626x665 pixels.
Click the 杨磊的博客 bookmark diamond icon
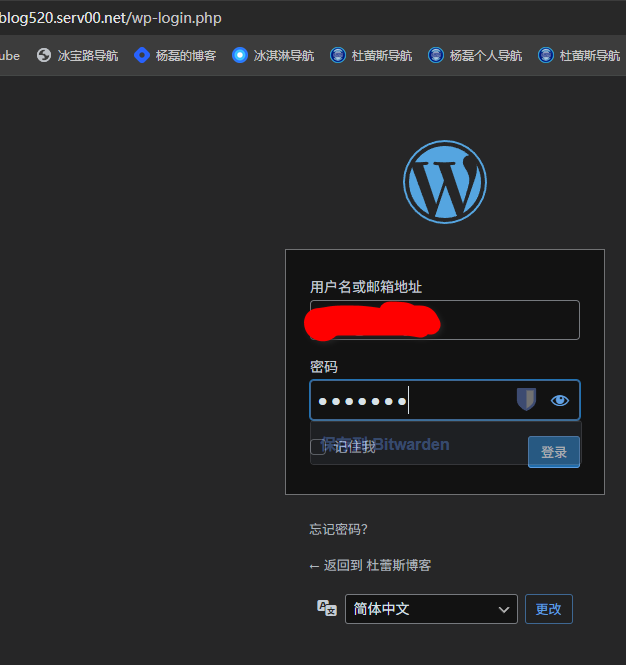tap(142, 56)
